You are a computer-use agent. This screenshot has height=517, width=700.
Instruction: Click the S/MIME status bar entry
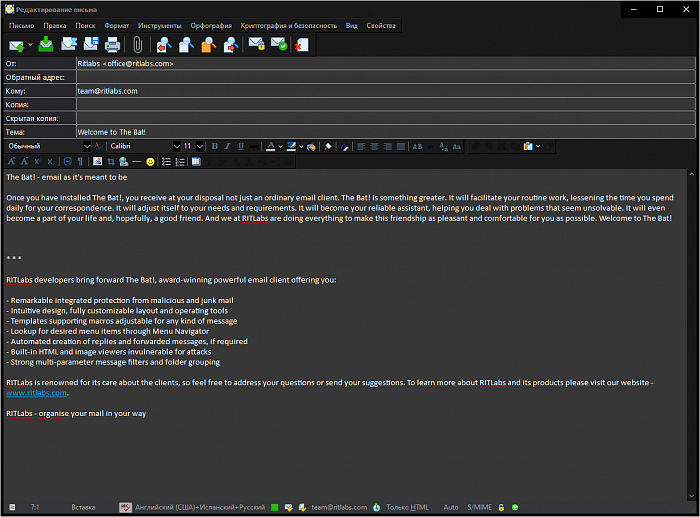(x=479, y=507)
